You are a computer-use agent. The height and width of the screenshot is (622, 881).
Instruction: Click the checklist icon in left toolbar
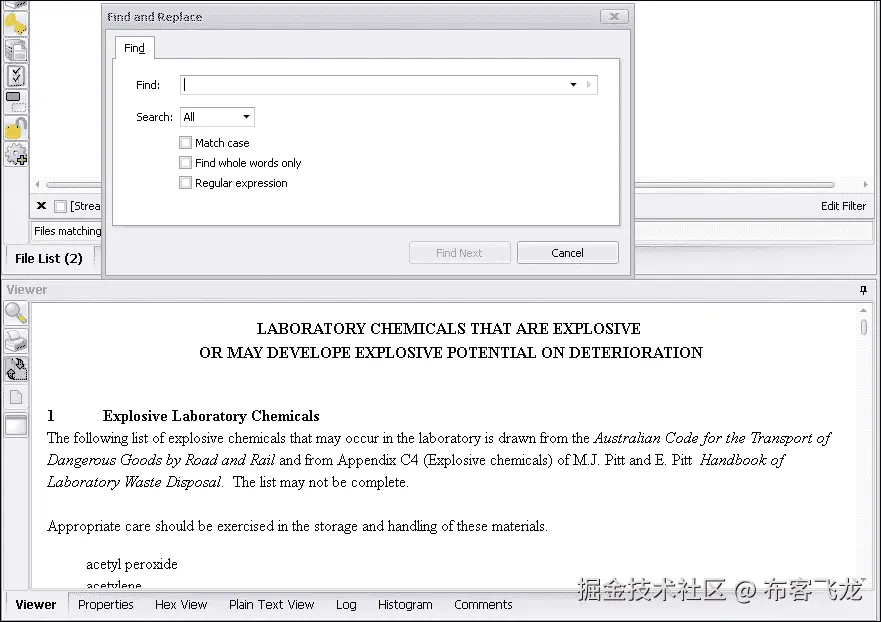pos(16,76)
